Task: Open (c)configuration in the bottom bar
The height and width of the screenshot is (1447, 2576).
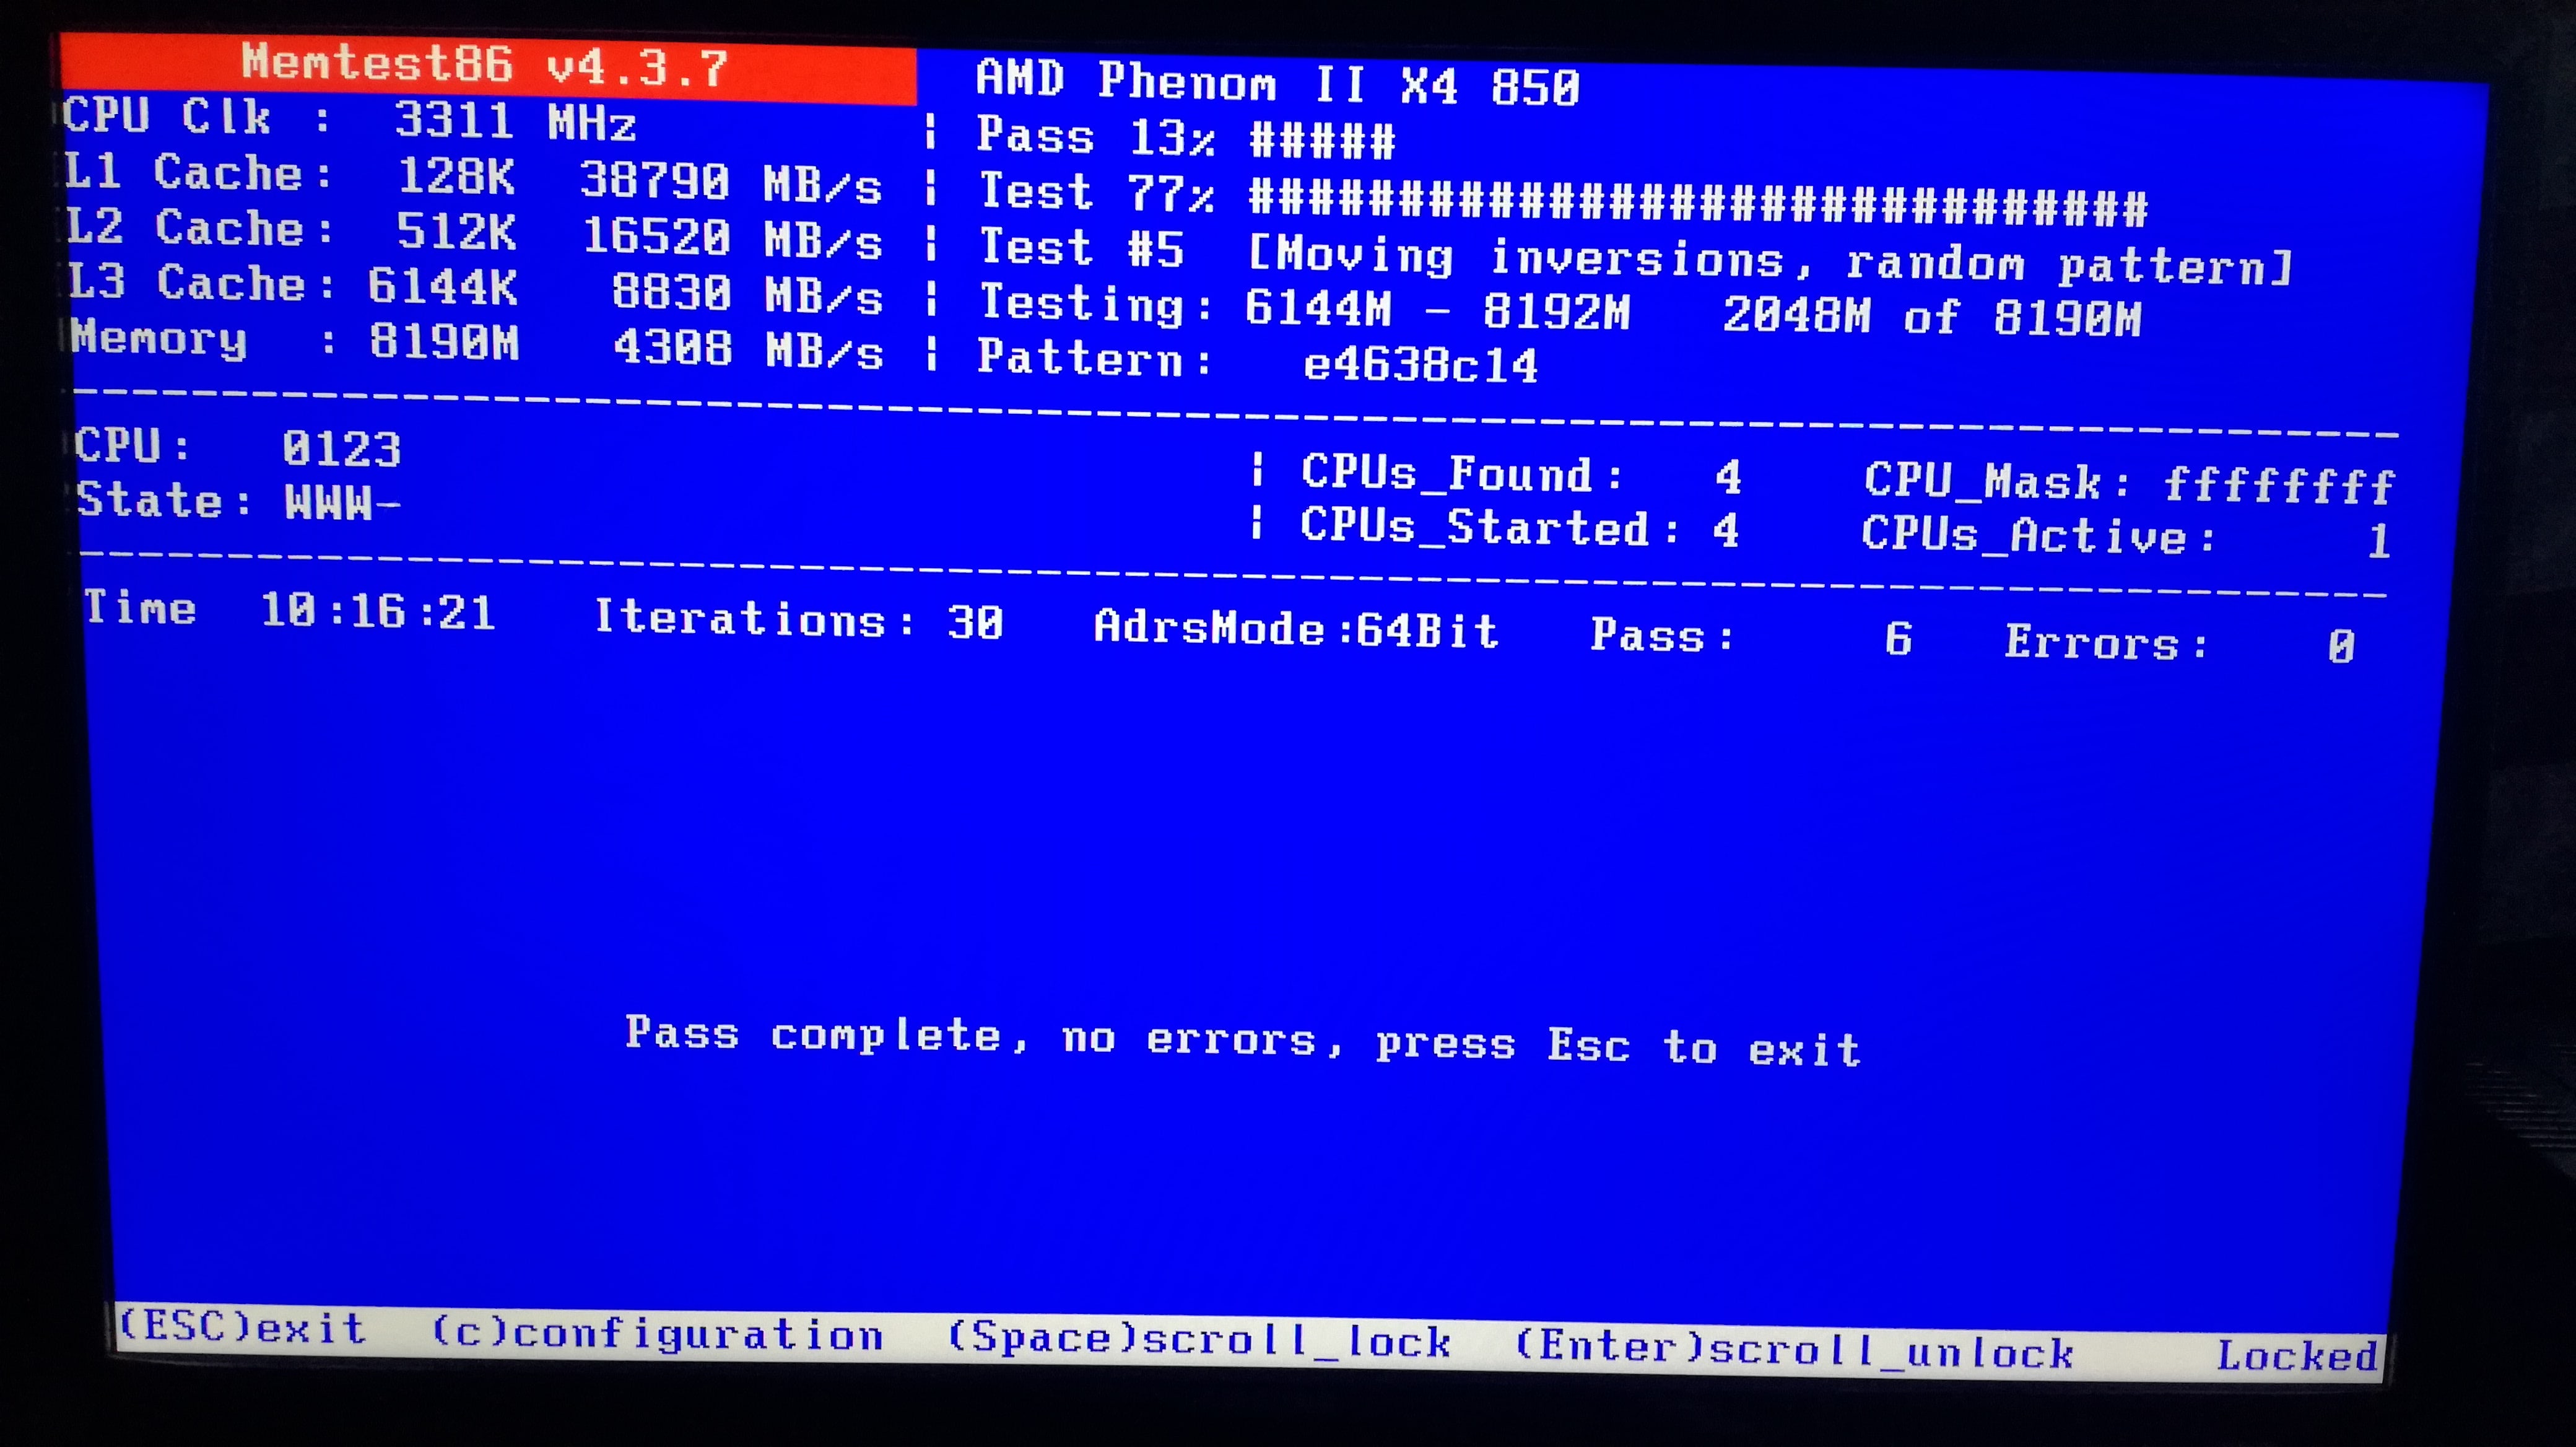Action: pyautogui.click(x=657, y=1333)
